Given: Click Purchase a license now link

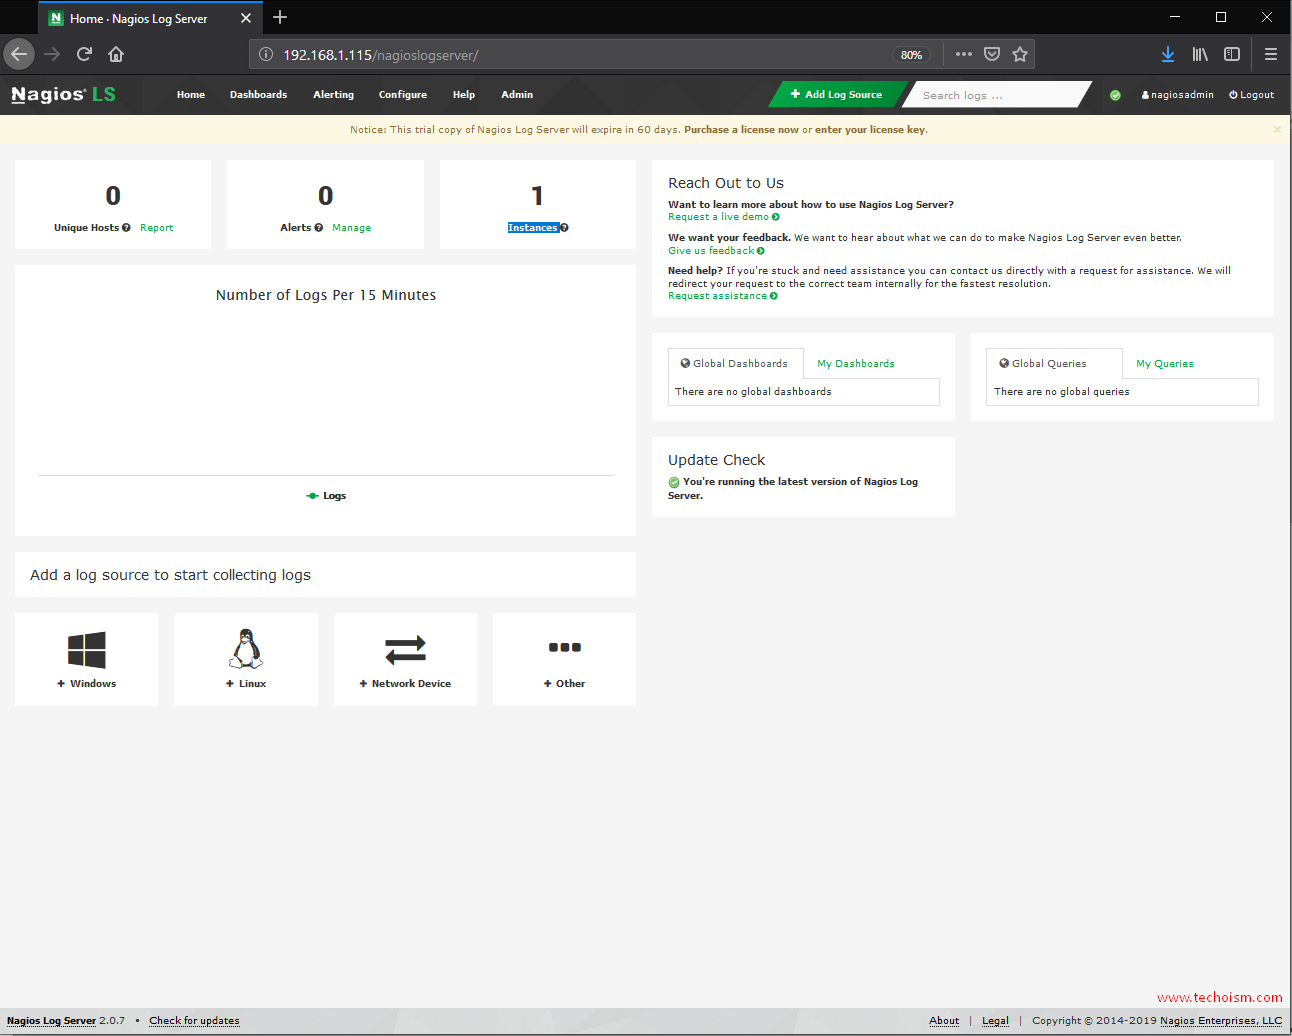Looking at the screenshot, I should click(x=741, y=130).
